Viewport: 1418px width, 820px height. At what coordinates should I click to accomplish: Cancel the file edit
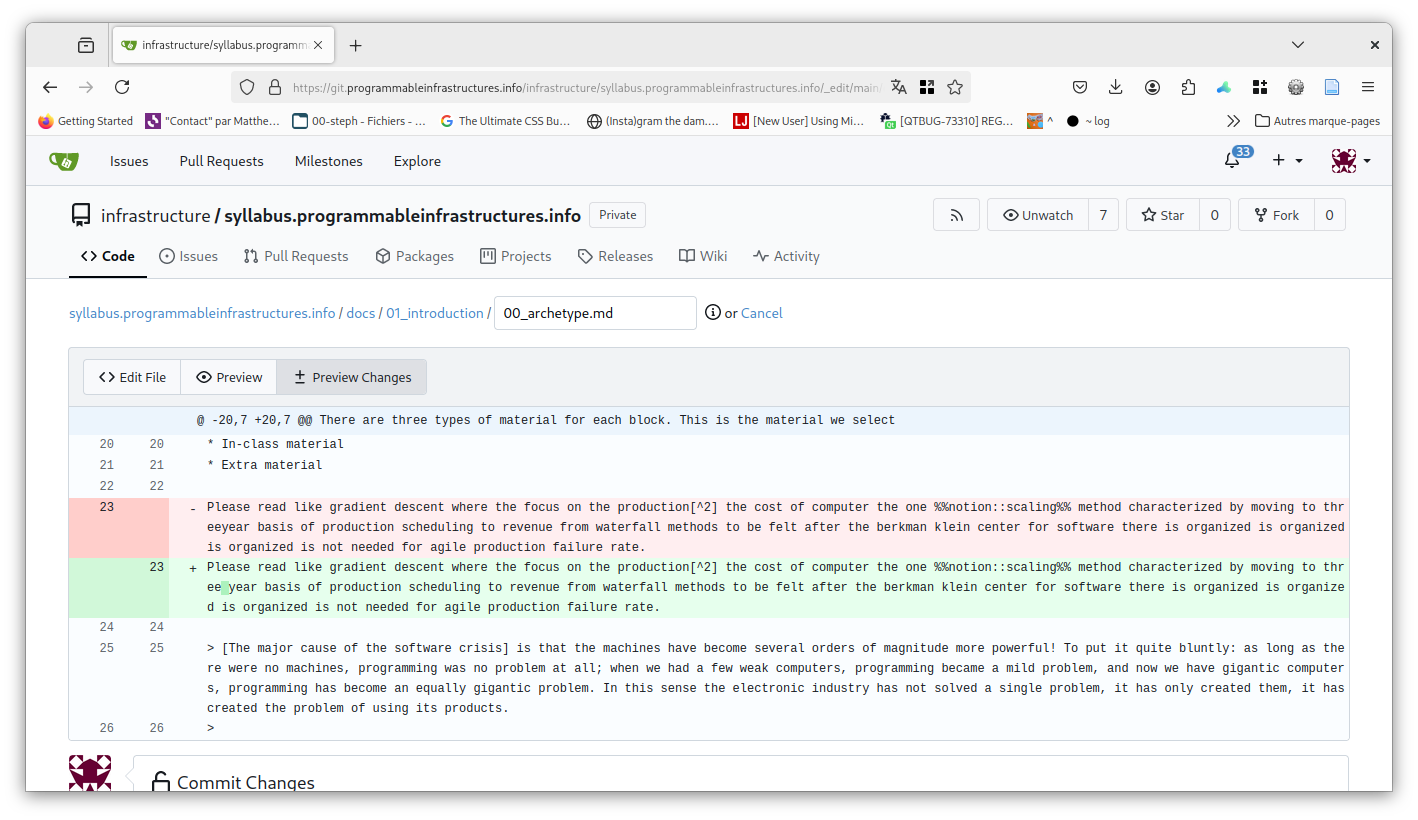coord(761,313)
